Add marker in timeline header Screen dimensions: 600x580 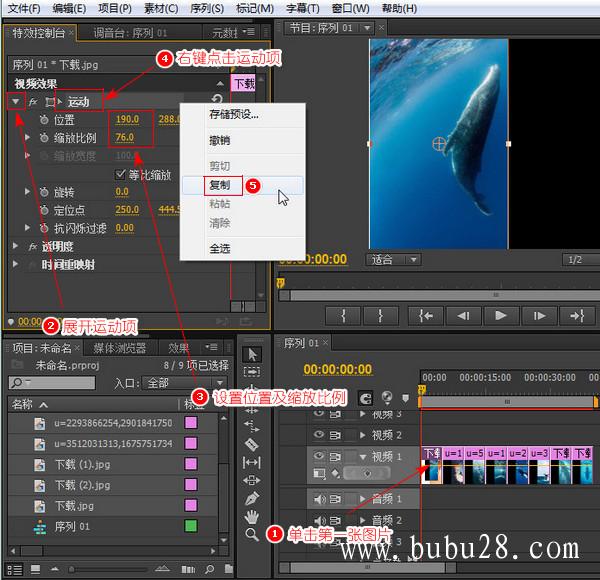coord(406,398)
